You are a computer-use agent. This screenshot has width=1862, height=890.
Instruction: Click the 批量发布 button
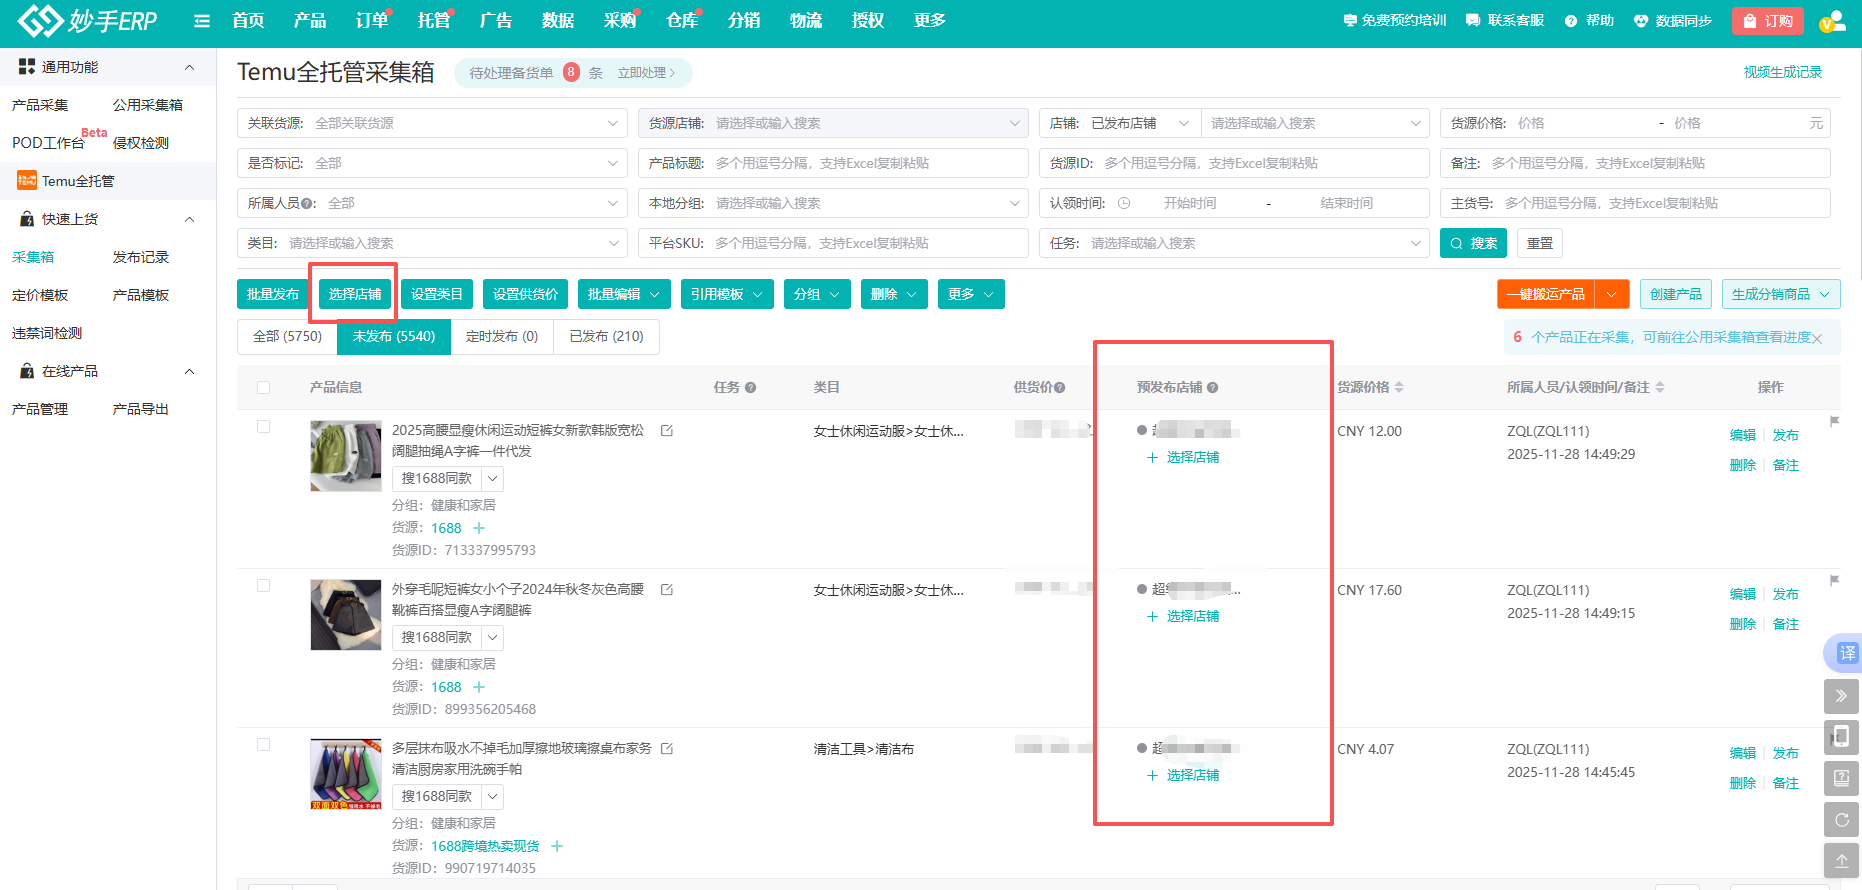click(273, 294)
